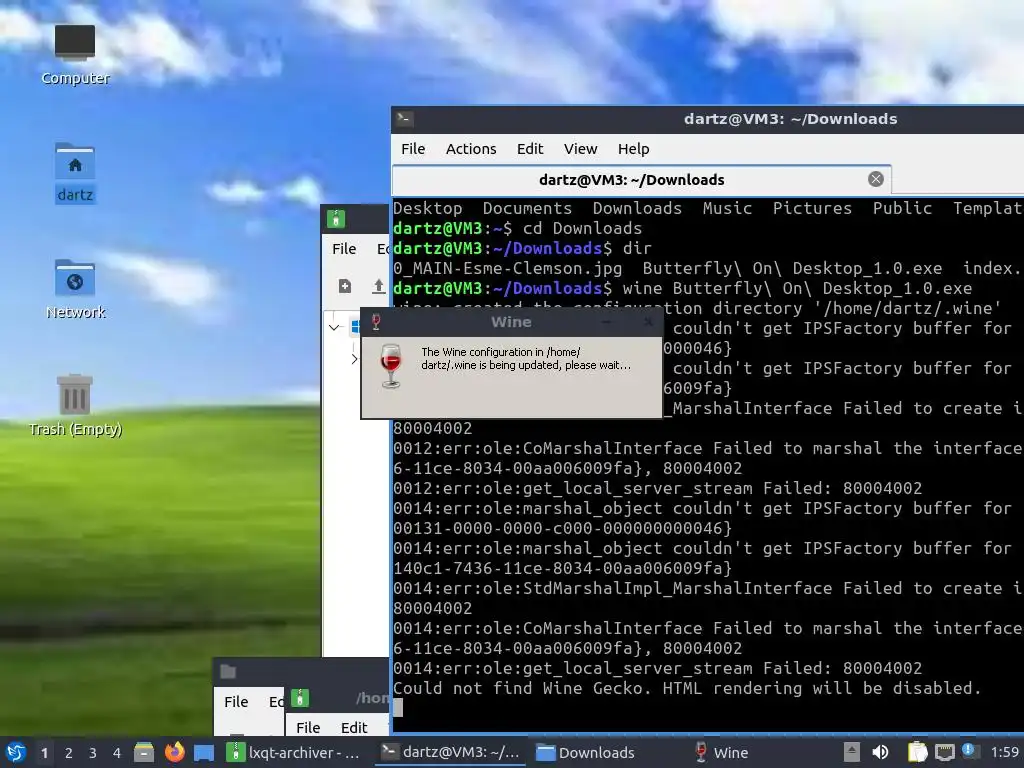Launch Firefox from the panel
Viewport: 1024px width, 768px height.
point(174,752)
